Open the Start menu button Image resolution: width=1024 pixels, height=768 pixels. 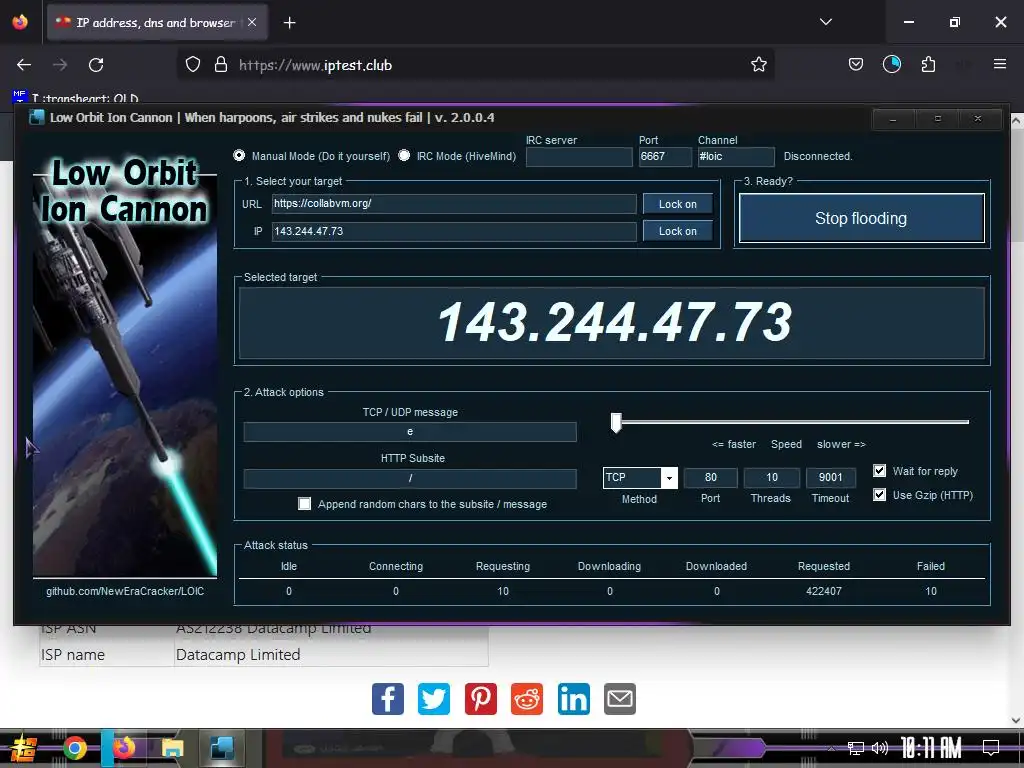tap(23, 748)
